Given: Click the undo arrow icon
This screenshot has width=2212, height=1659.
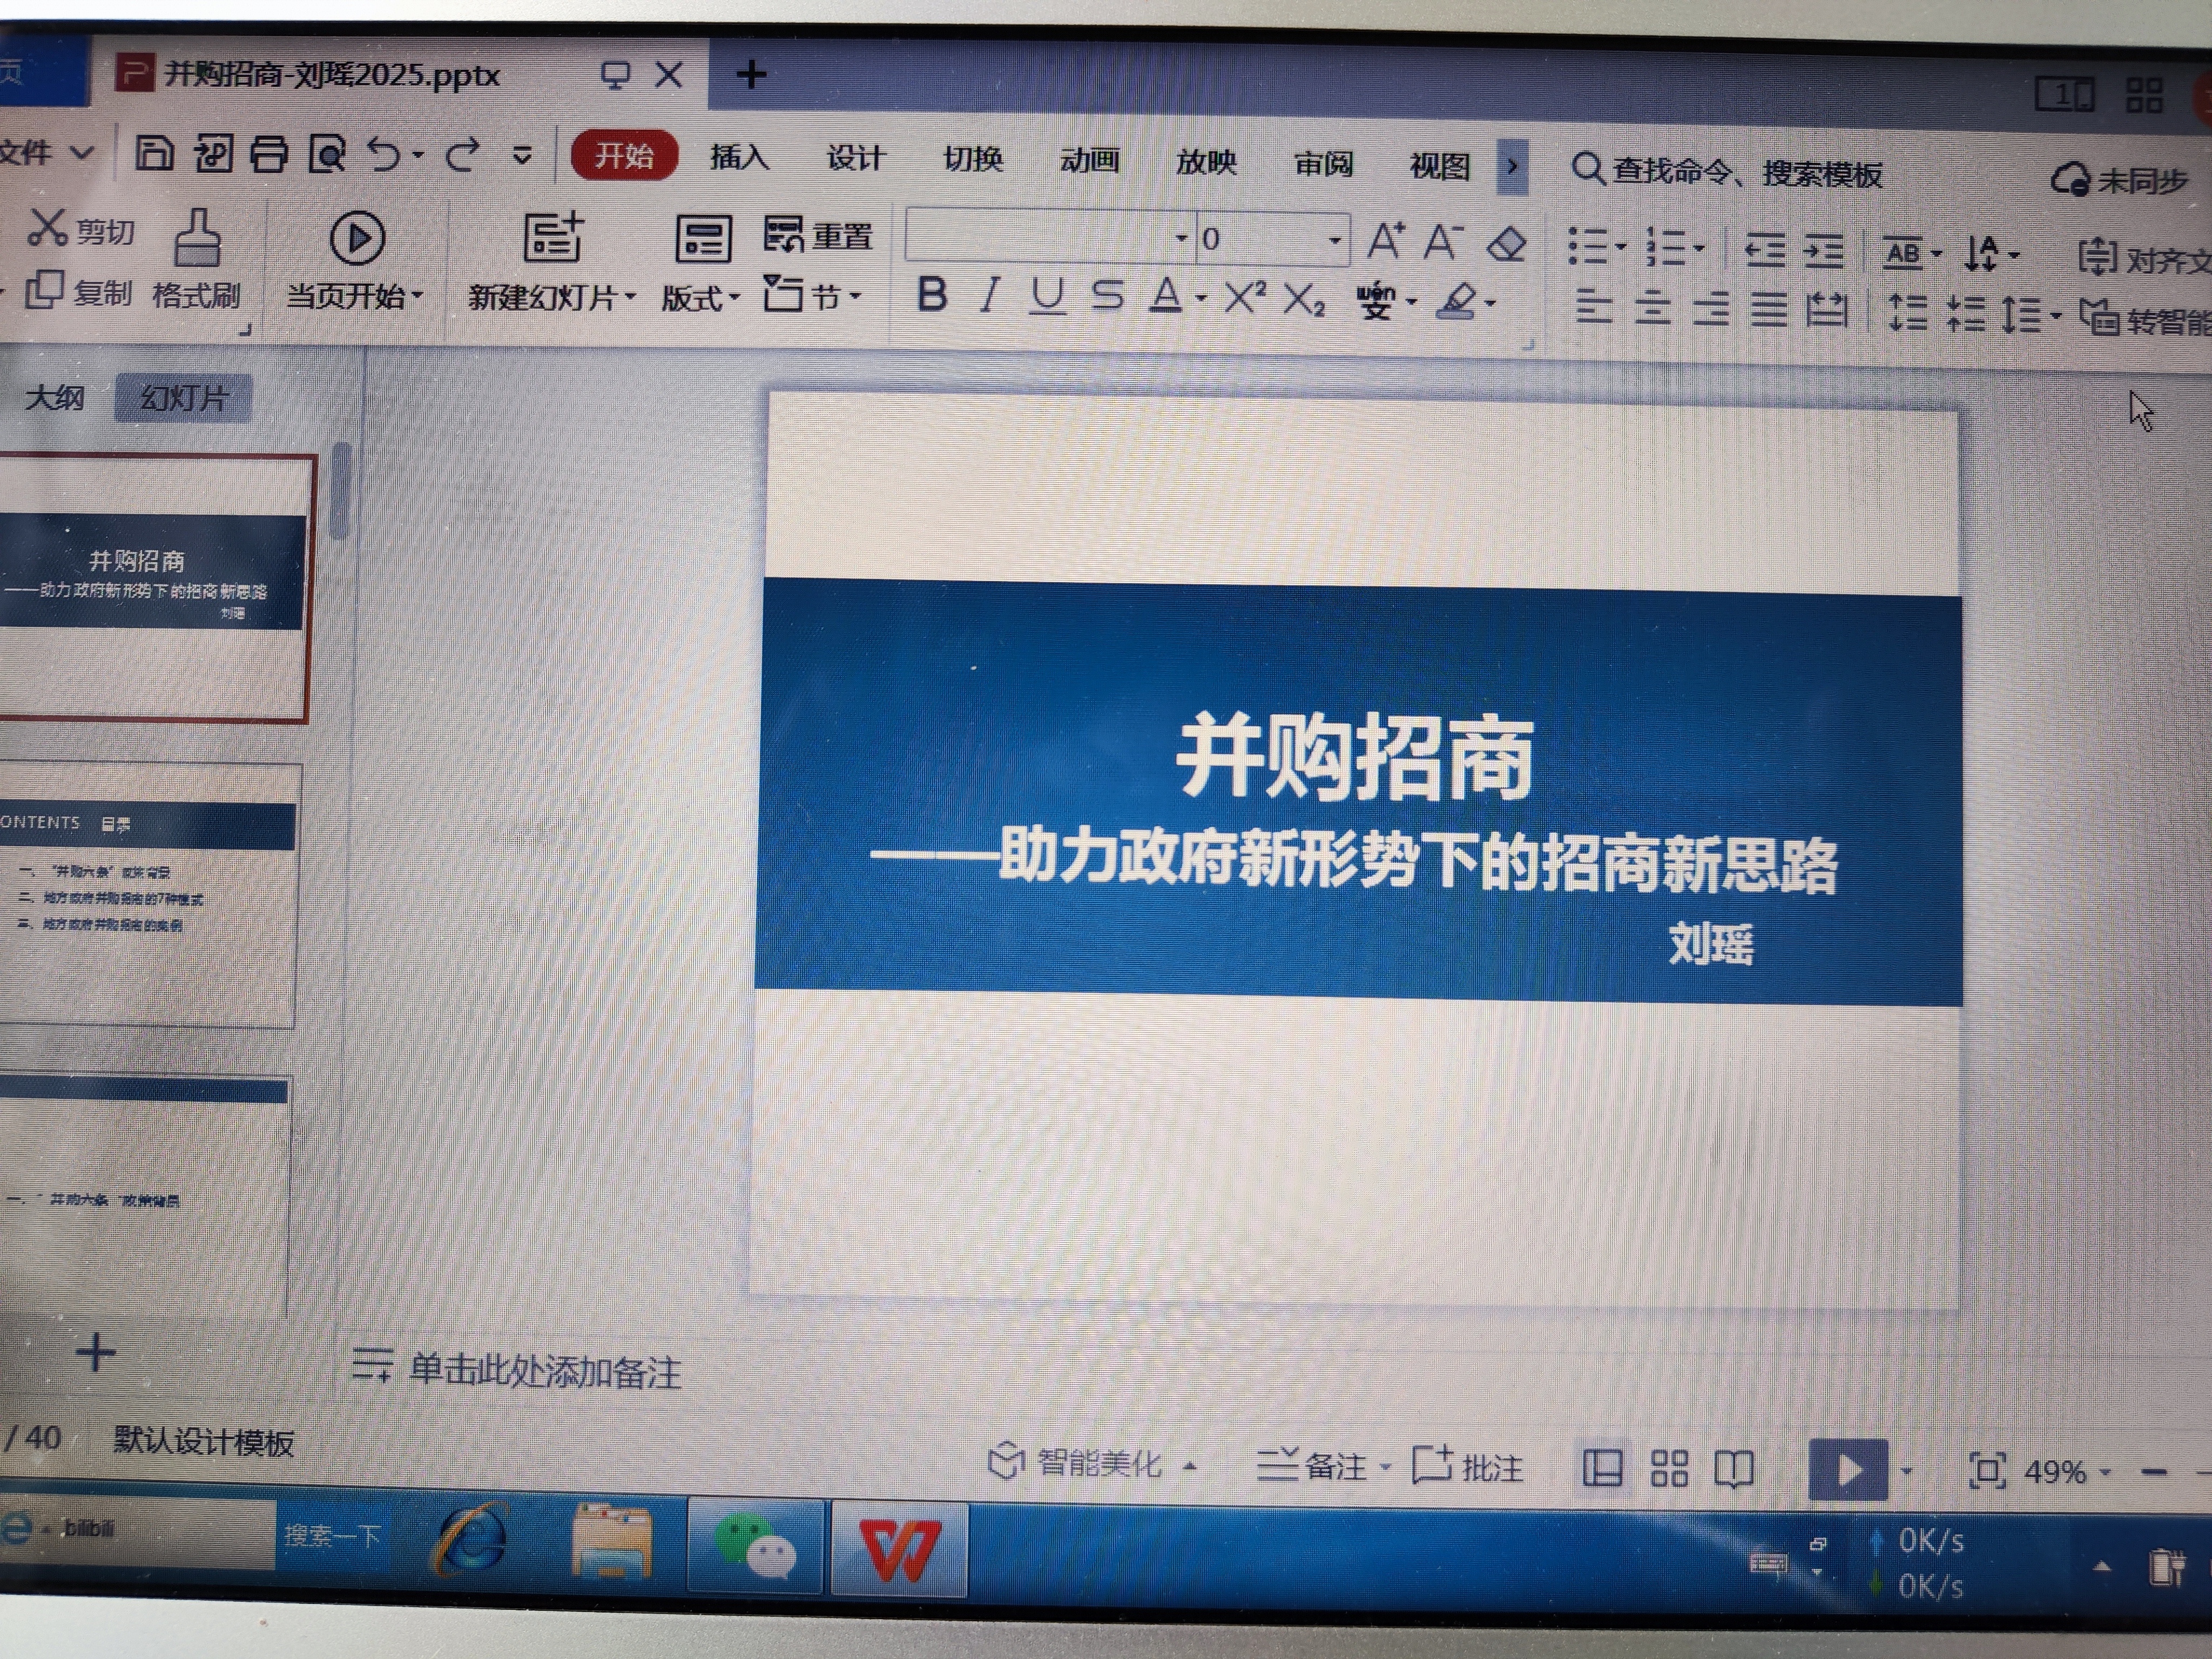Looking at the screenshot, I should point(384,155).
